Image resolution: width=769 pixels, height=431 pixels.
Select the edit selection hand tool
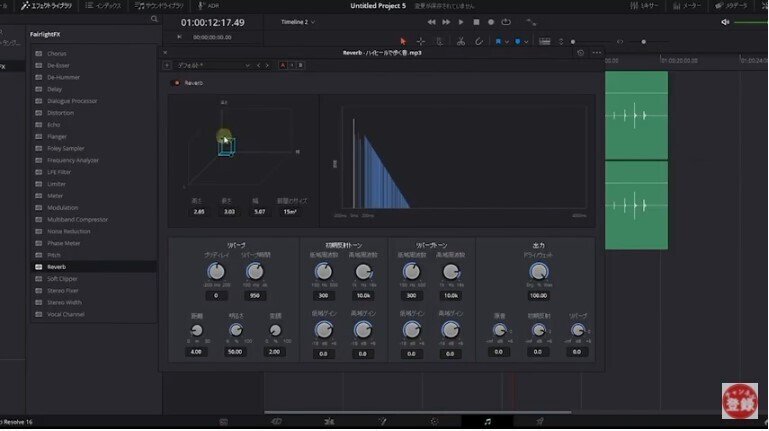click(439, 42)
